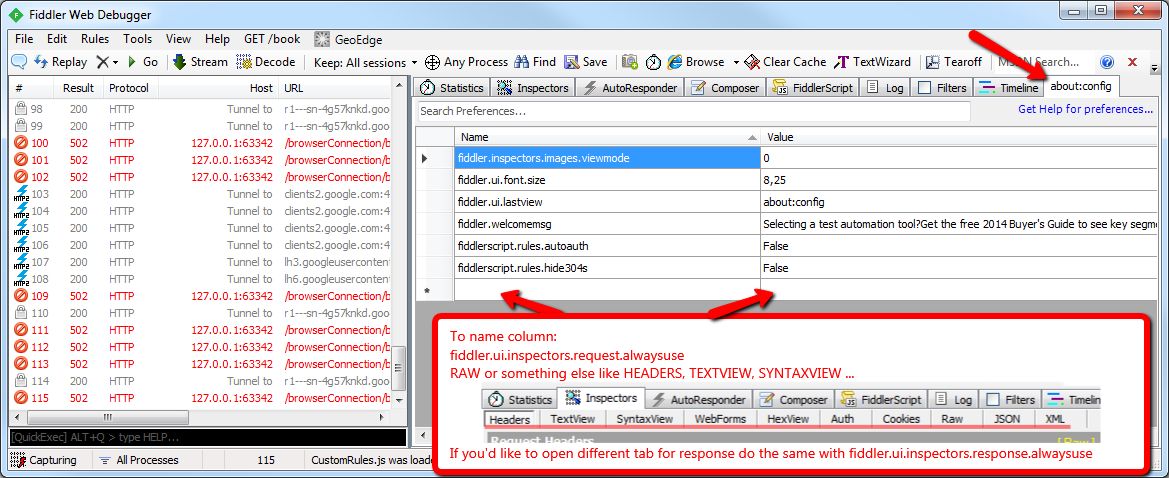Screen dimensions: 1169x478
Task: Click the red X toolbar icon
Action: point(1132,62)
